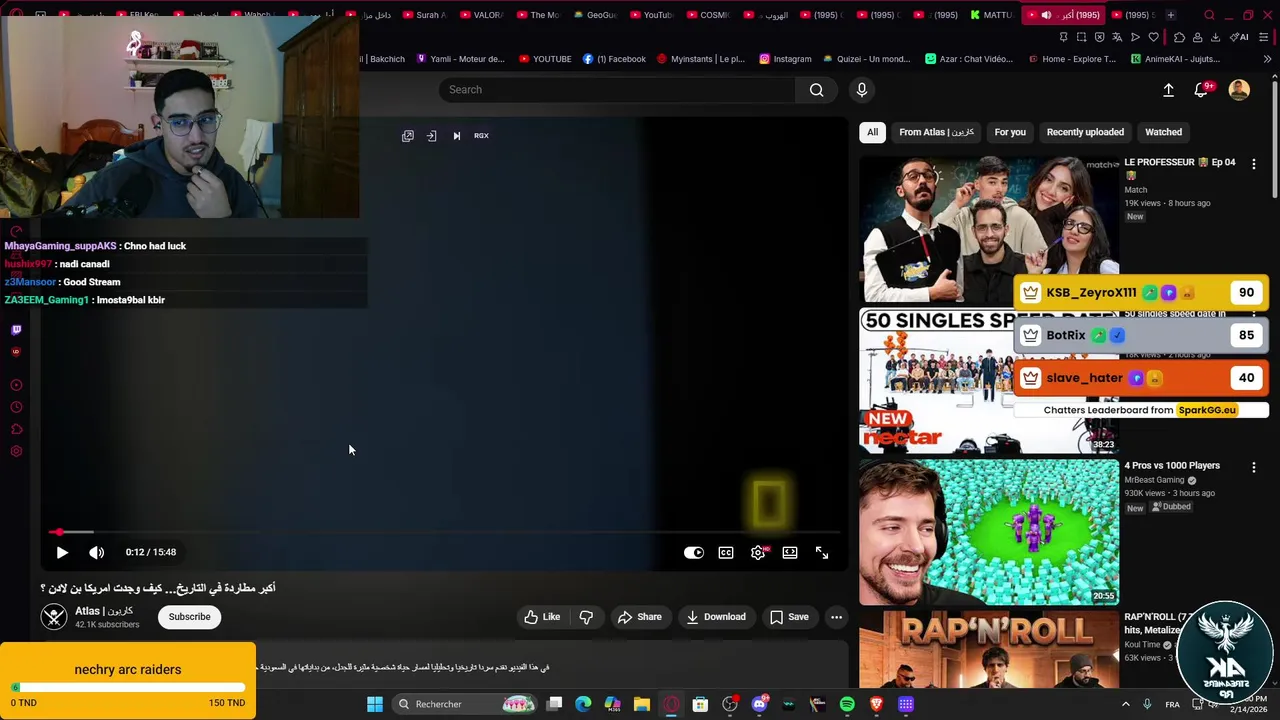Open the sidebar settings gear icon
Viewport: 1280px width, 720px height.
[x=16, y=451]
